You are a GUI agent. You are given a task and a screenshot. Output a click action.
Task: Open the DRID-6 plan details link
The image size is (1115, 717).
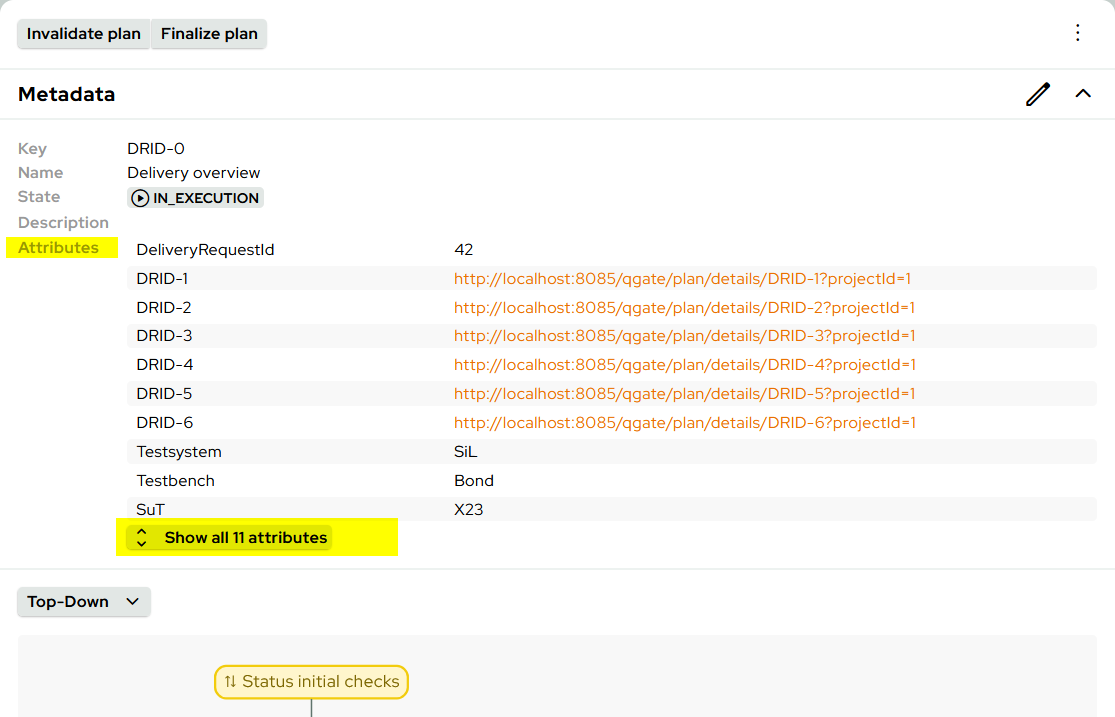tap(684, 423)
